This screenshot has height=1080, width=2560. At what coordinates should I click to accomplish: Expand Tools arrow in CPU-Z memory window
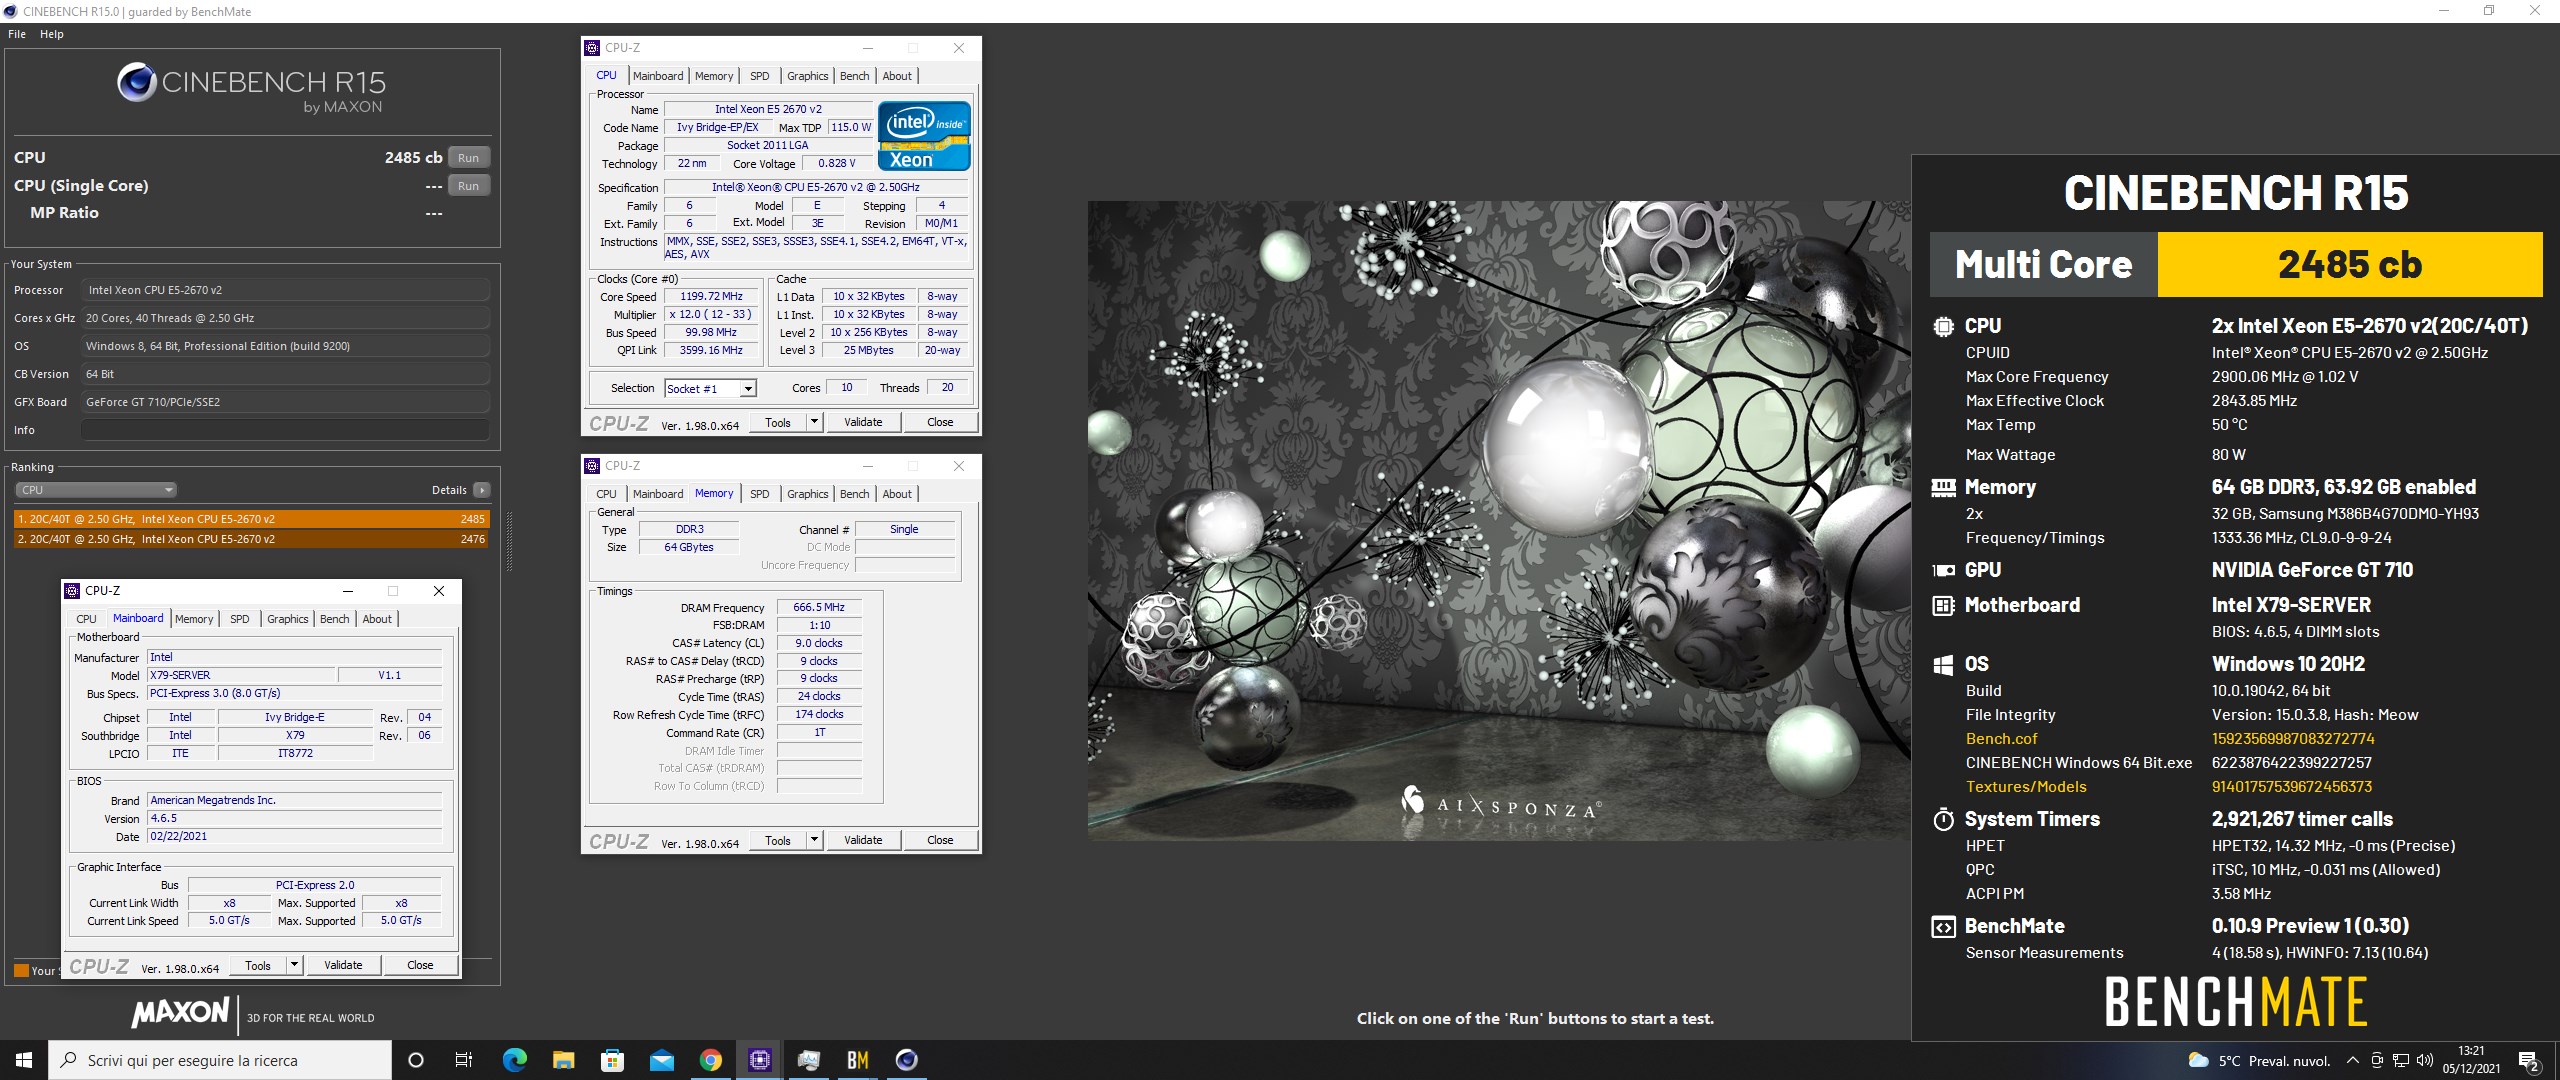pos(815,840)
